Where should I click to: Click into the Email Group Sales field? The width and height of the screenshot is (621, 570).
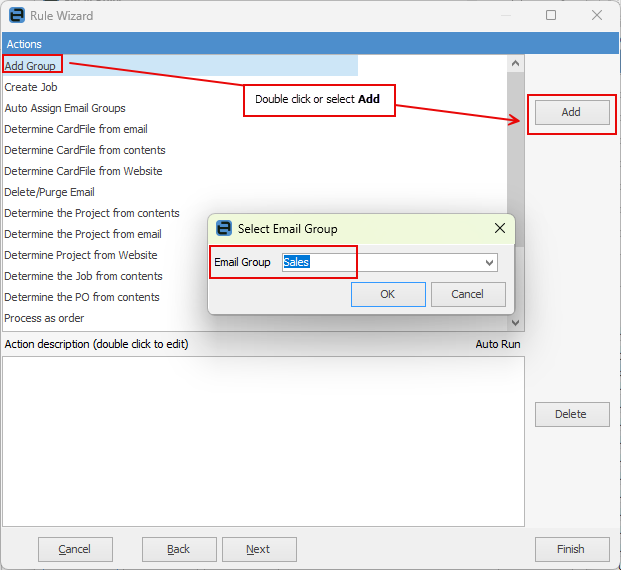tap(390, 263)
